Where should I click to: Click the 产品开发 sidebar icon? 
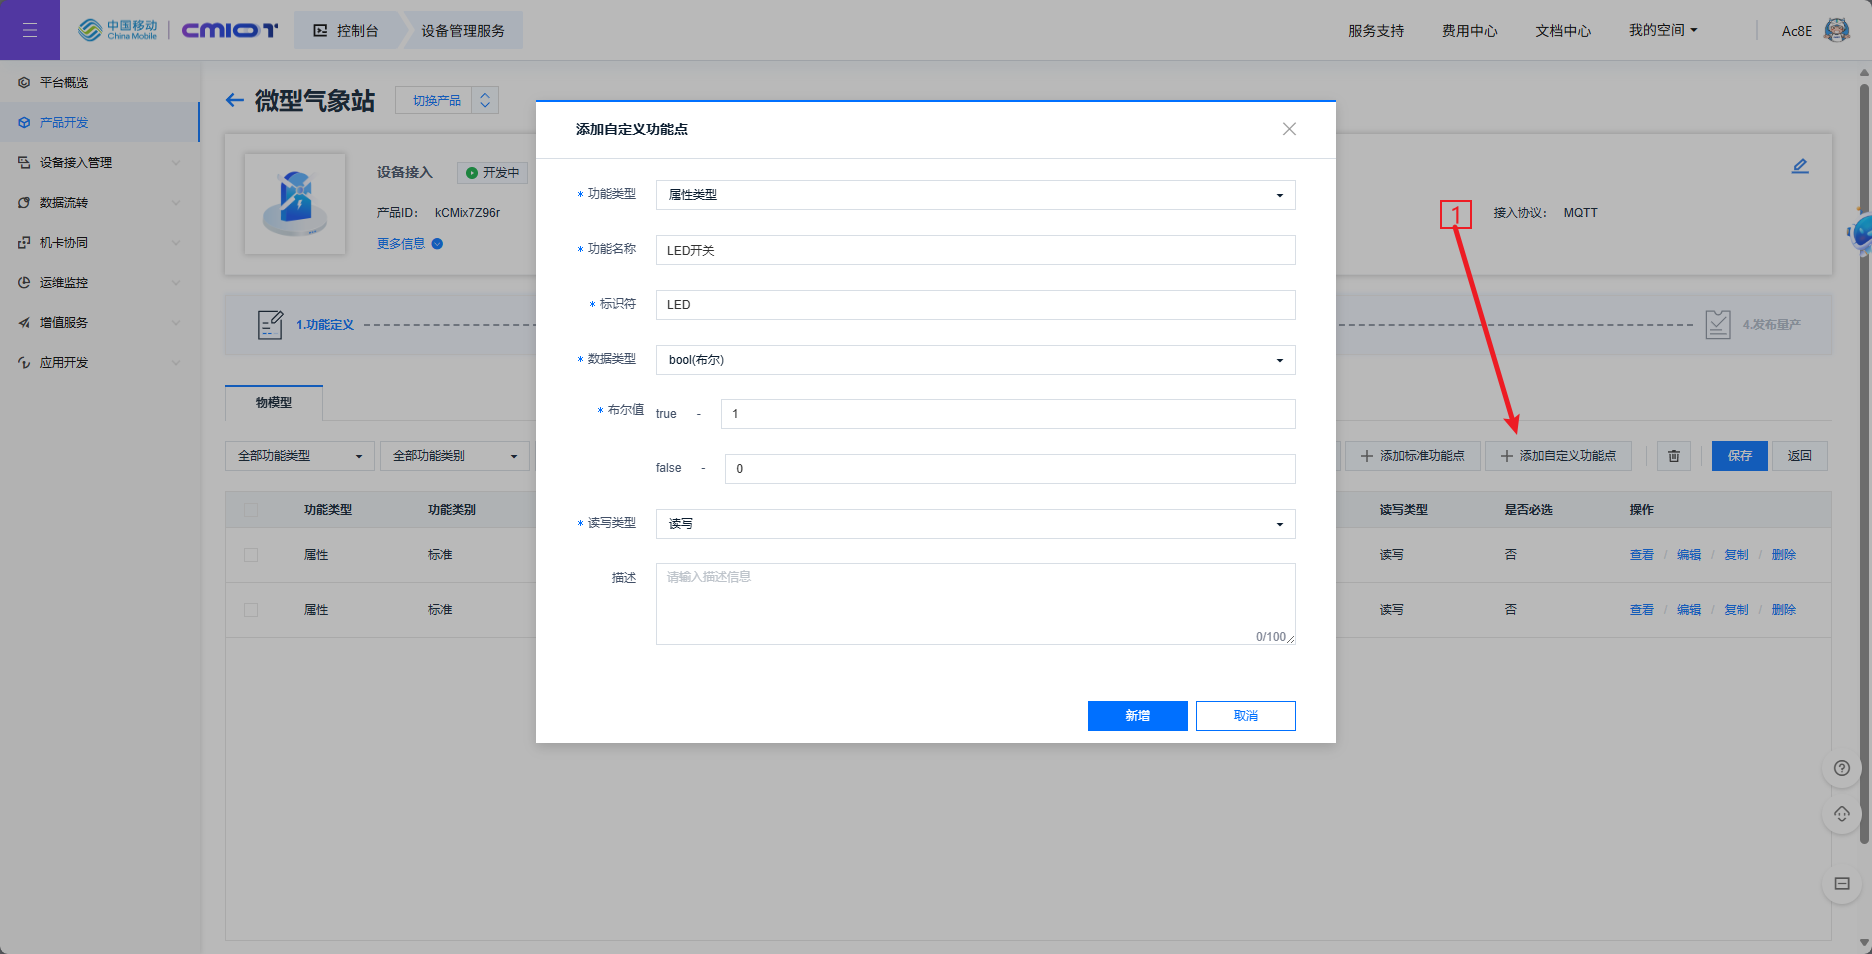[x=24, y=122]
